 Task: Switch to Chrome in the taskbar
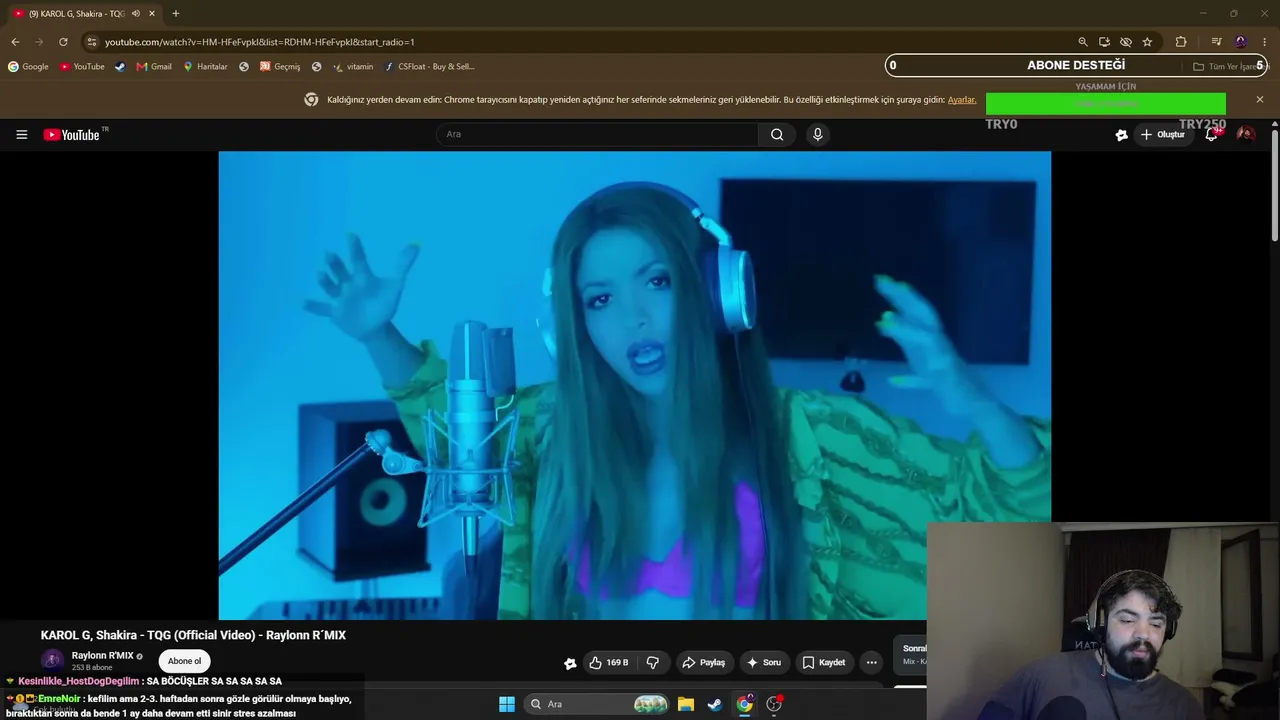tap(744, 704)
